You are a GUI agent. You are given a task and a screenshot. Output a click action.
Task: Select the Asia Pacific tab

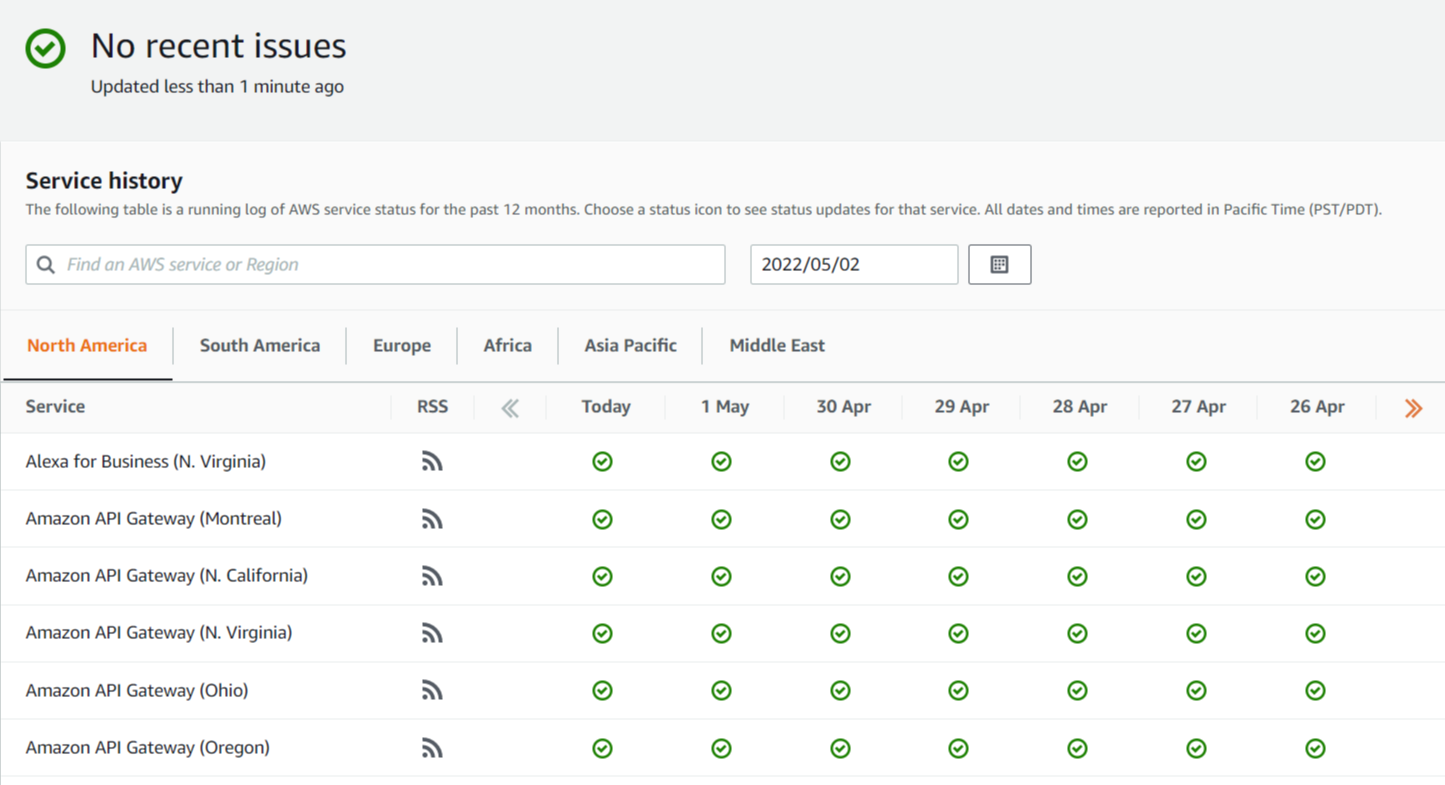[630, 346]
